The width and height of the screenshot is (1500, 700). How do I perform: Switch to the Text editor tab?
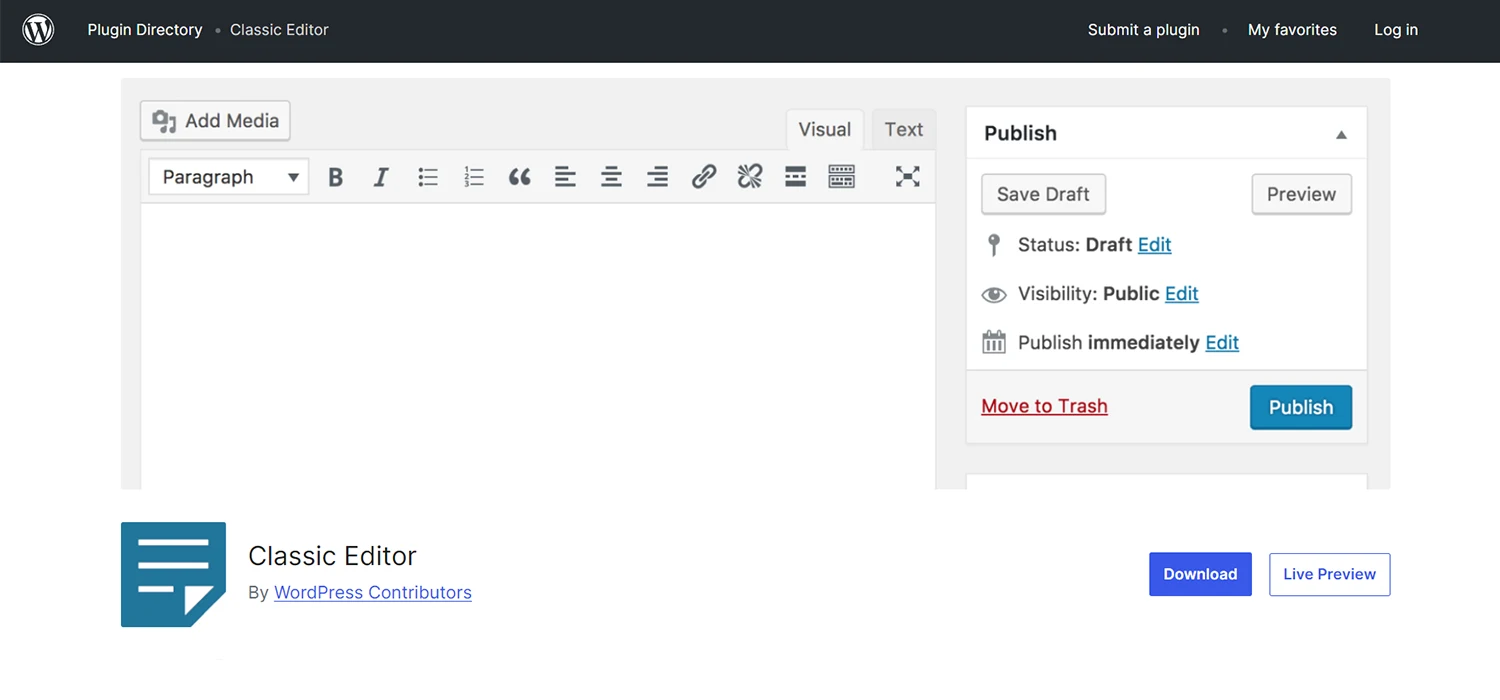(904, 130)
